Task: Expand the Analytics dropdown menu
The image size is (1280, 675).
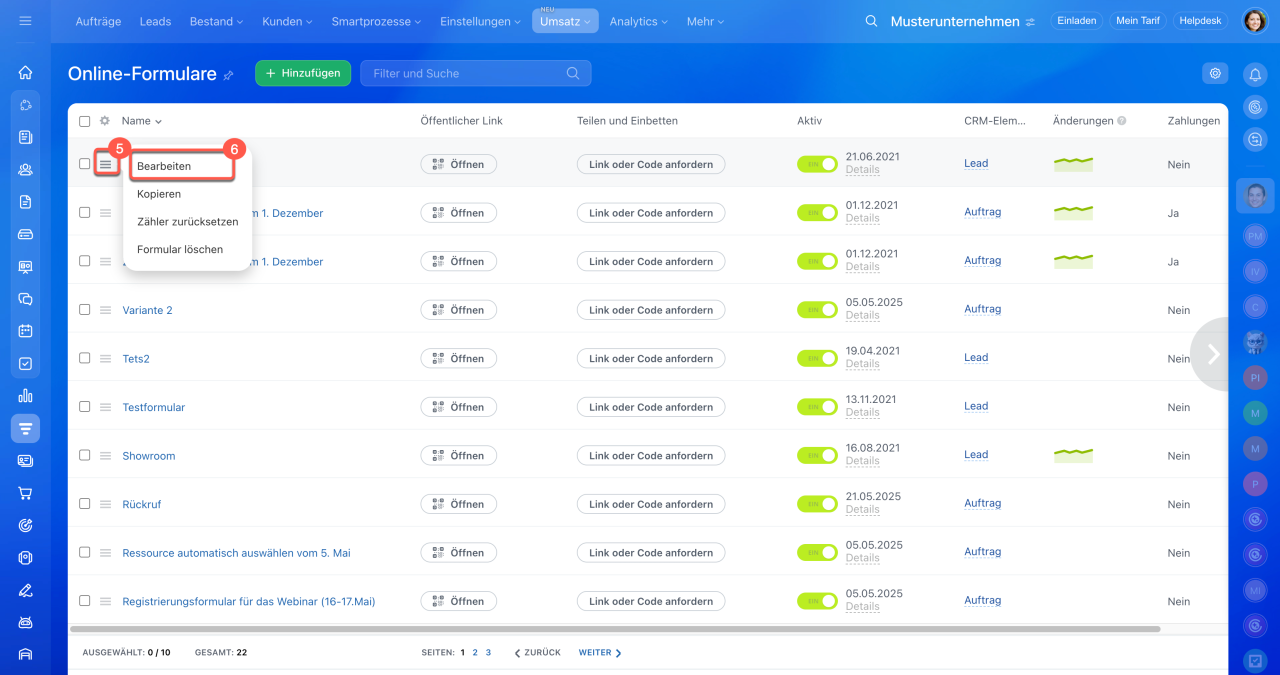Action: click(640, 21)
